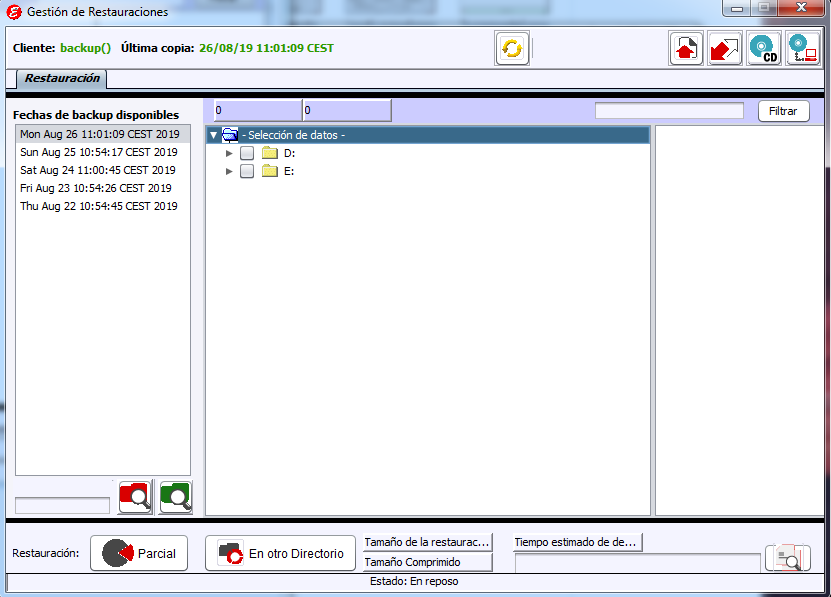Click the Tamaño de la restaurac... label
The height and width of the screenshot is (597, 831).
427,542
